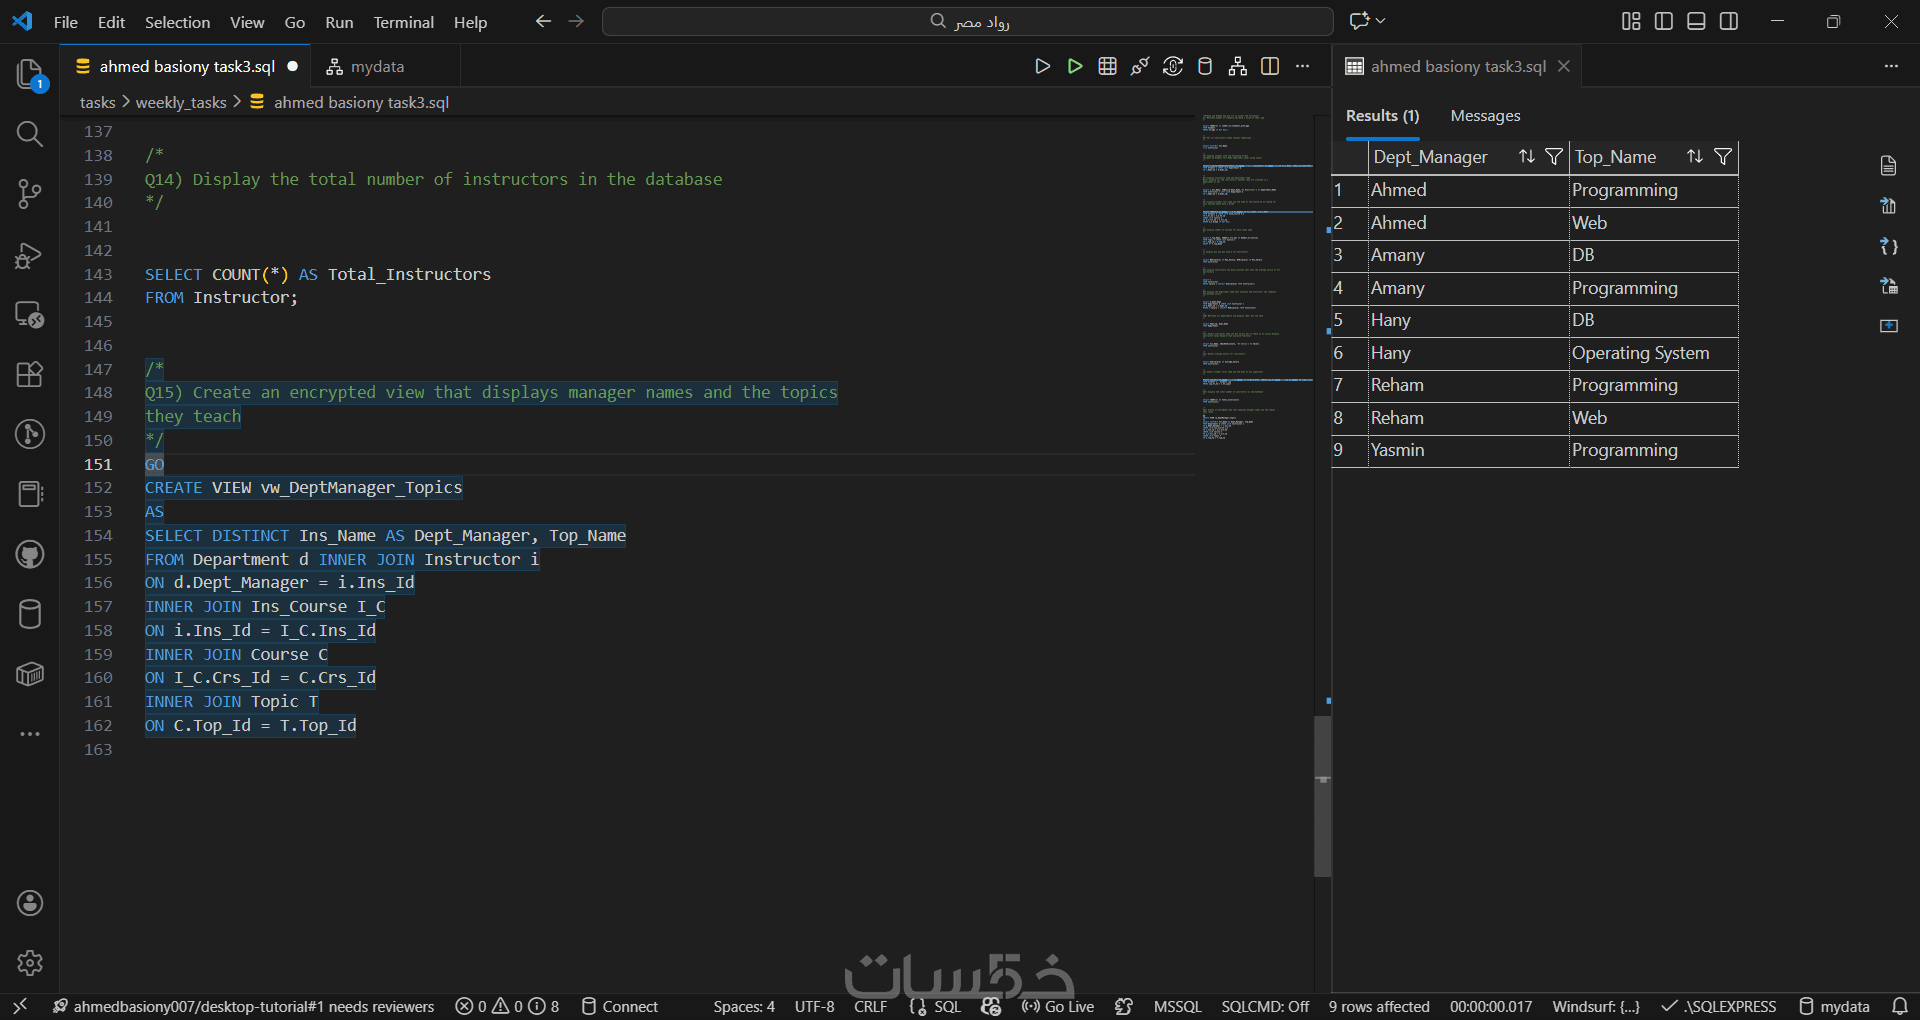The height and width of the screenshot is (1020, 1920).
Task: Toggle the primary sidebar layout button
Action: click(1664, 21)
